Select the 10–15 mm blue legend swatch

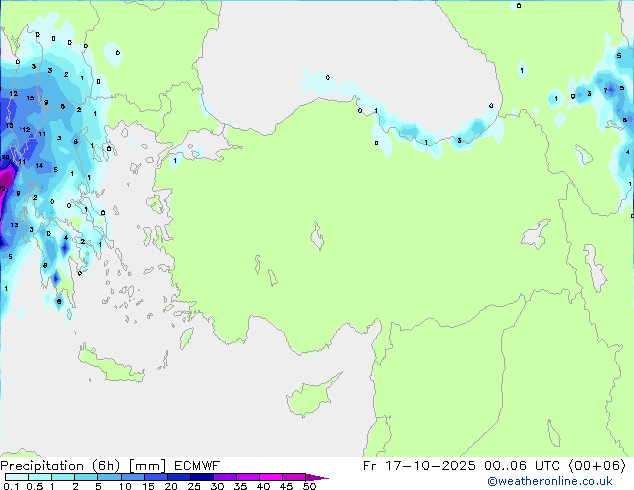pos(132,477)
